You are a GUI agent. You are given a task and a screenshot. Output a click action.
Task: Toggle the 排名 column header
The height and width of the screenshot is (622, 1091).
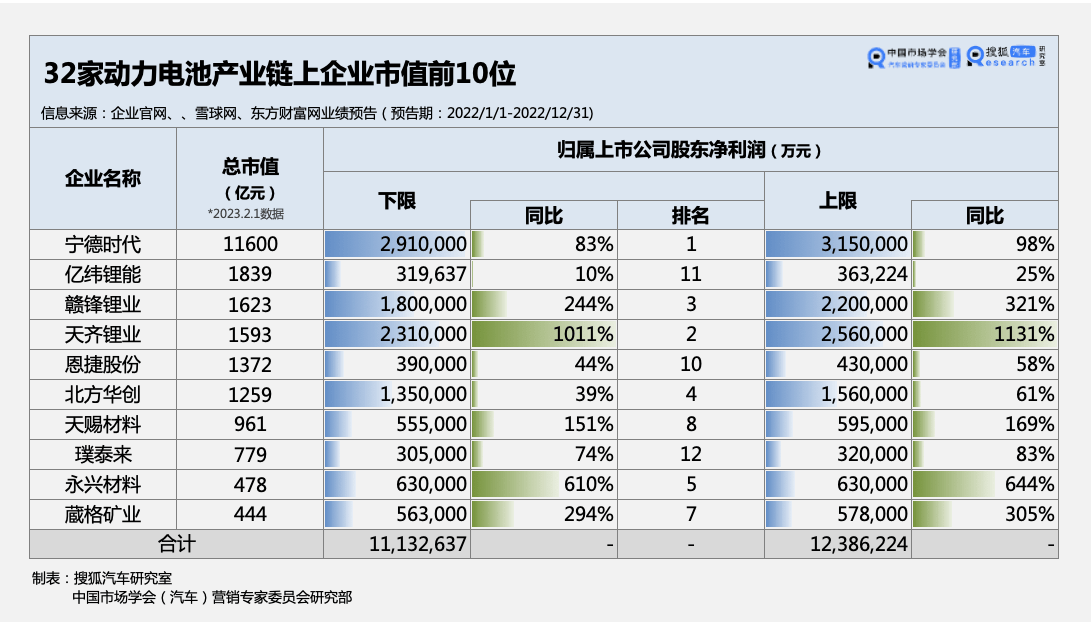691,215
